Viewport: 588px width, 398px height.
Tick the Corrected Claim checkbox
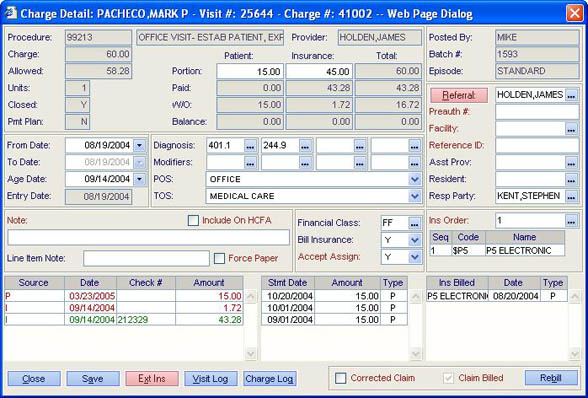tap(340, 378)
